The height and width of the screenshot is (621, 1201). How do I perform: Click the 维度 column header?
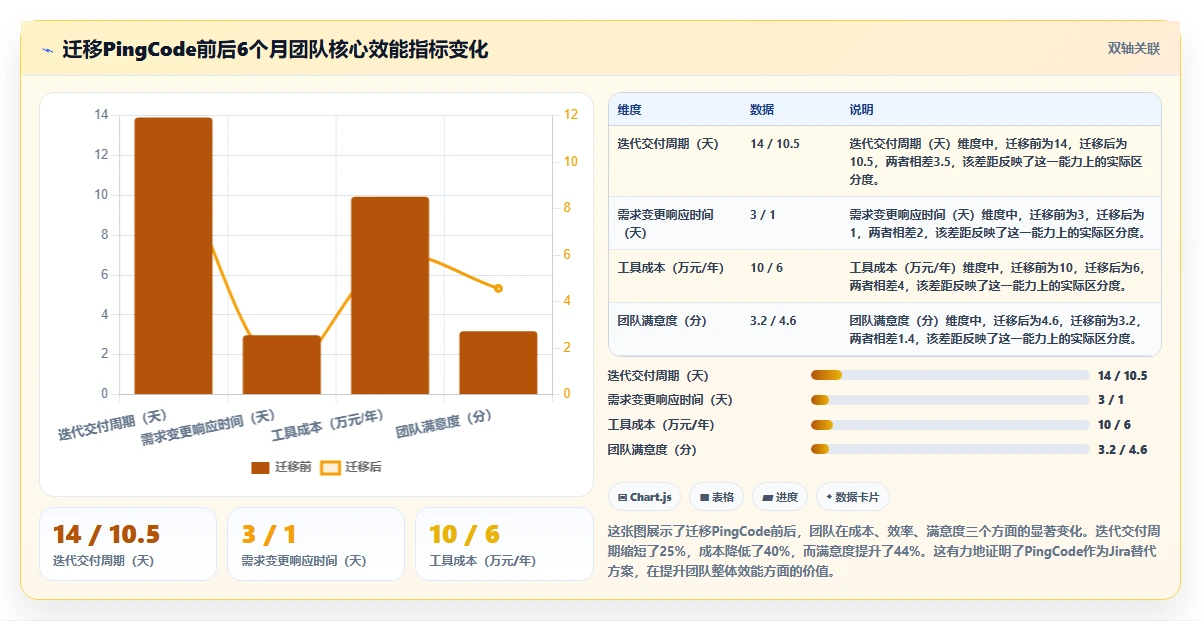click(x=630, y=109)
